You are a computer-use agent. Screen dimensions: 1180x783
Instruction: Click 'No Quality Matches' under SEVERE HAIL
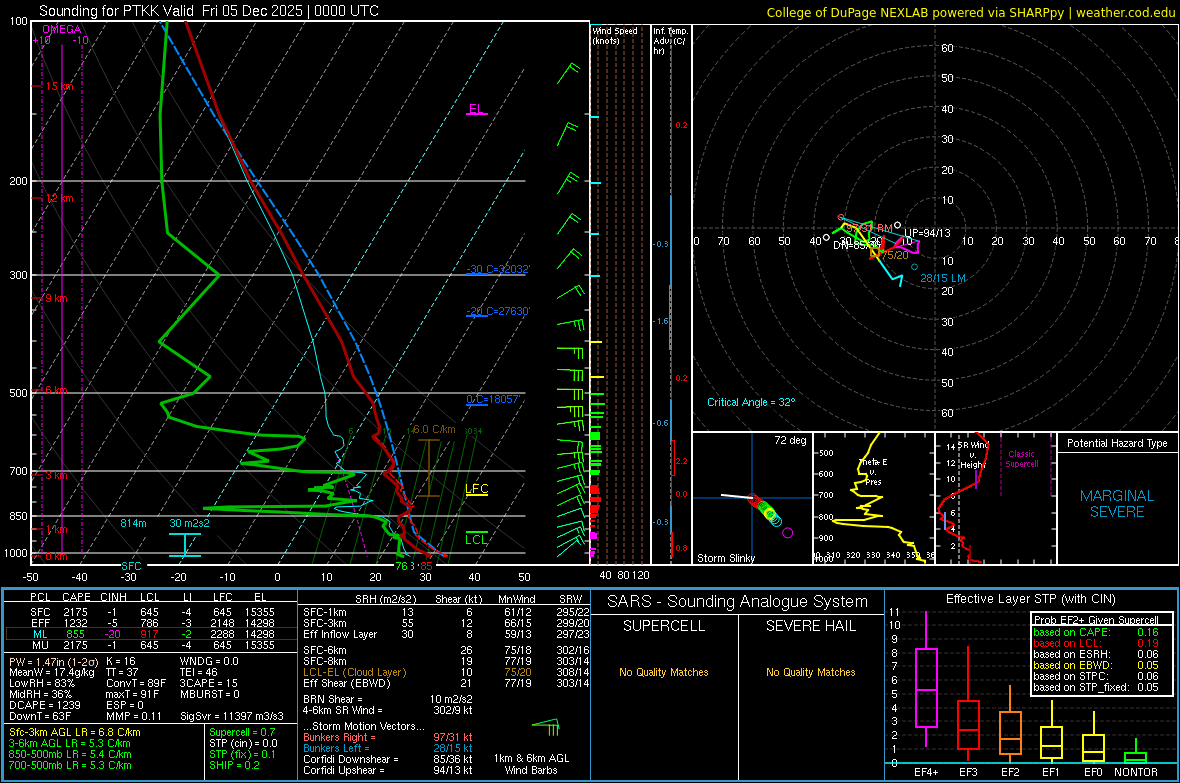coord(810,672)
